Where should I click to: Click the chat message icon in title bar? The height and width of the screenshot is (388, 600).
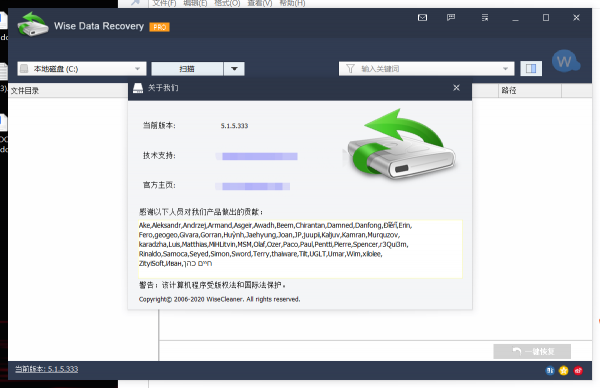point(451,18)
